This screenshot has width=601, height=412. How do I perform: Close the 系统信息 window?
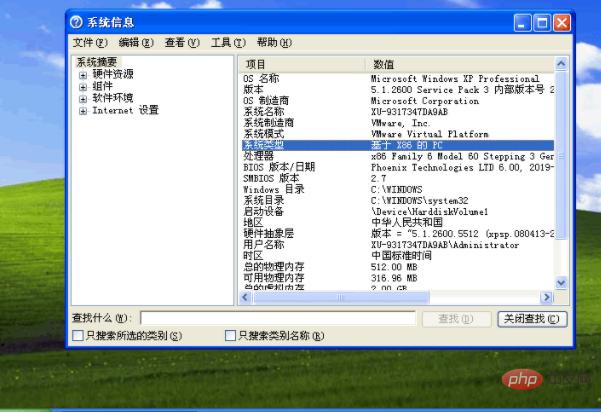pyautogui.click(x=562, y=23)
